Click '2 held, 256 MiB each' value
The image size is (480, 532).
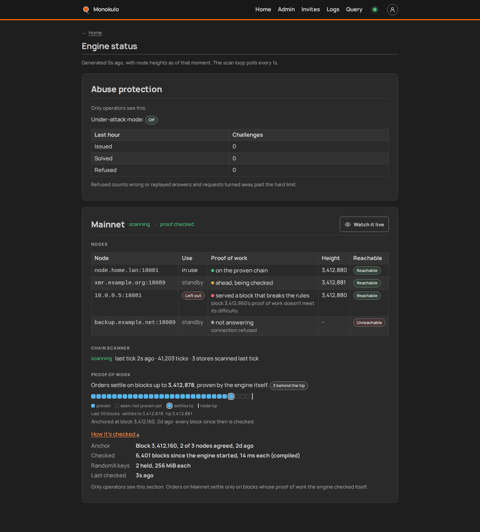coord(163,466)
